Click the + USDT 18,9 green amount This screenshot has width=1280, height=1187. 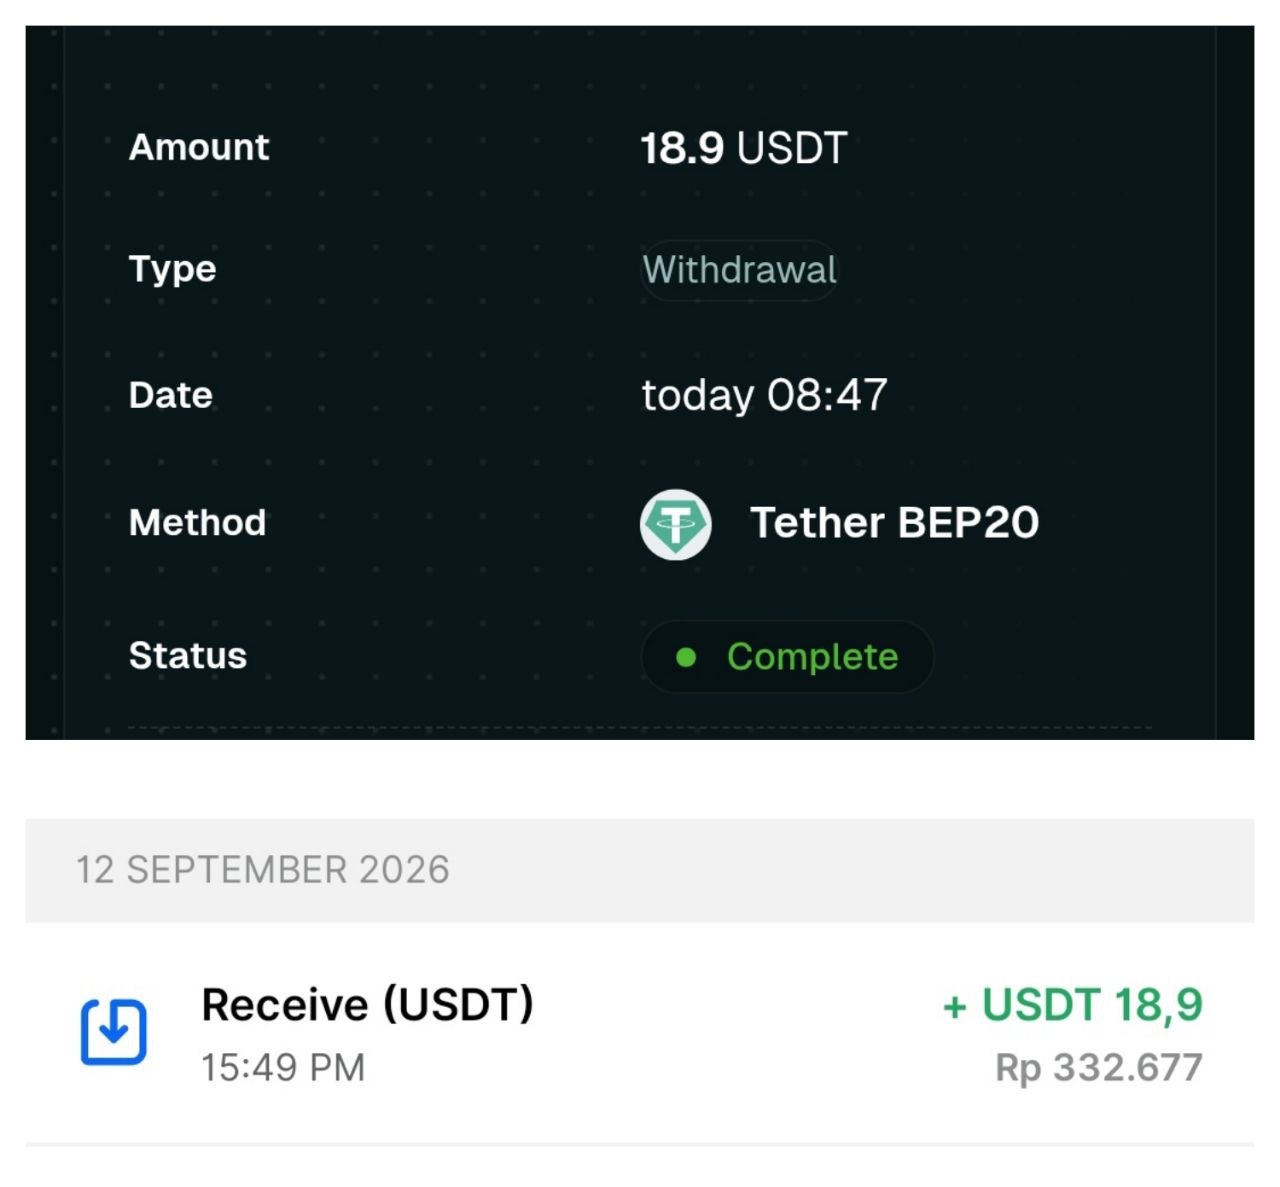click(1072, 1005)
